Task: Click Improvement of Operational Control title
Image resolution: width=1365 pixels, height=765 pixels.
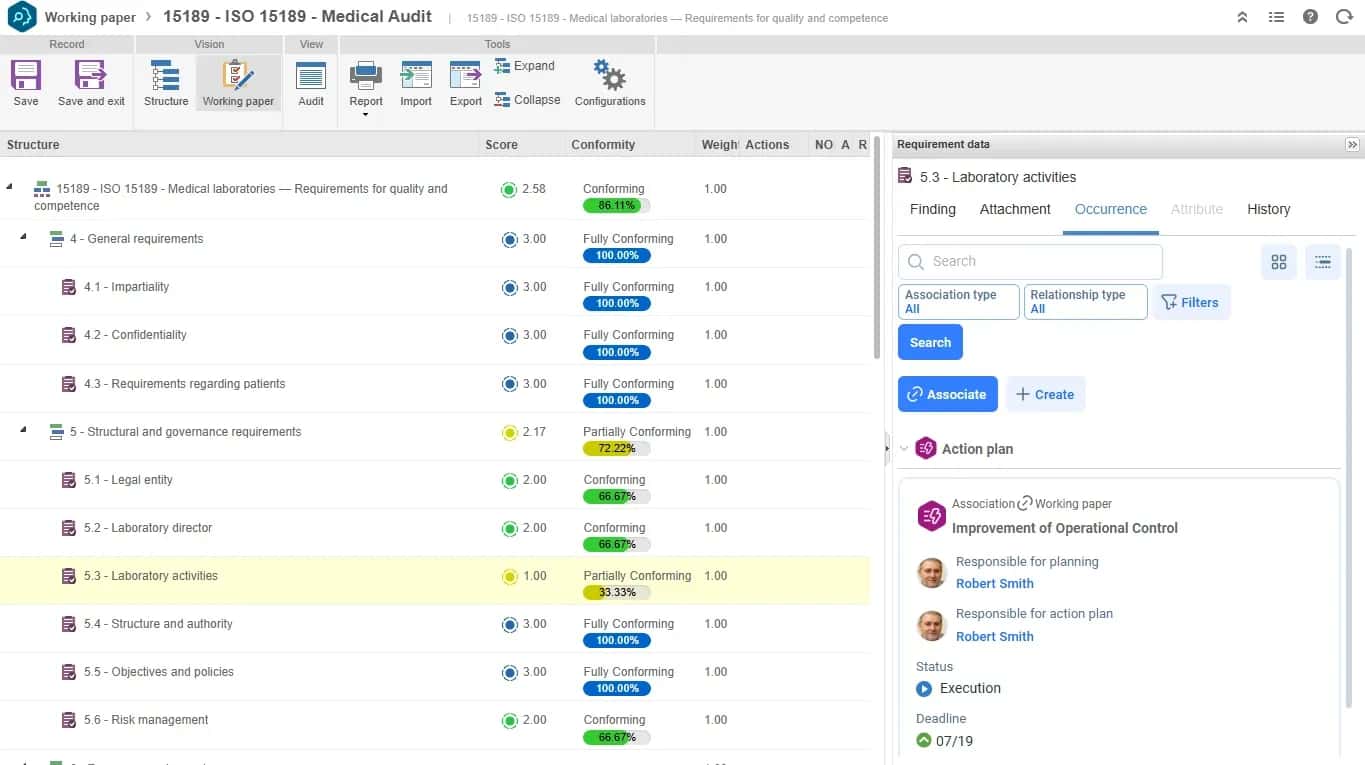Action: (1064, 528)
